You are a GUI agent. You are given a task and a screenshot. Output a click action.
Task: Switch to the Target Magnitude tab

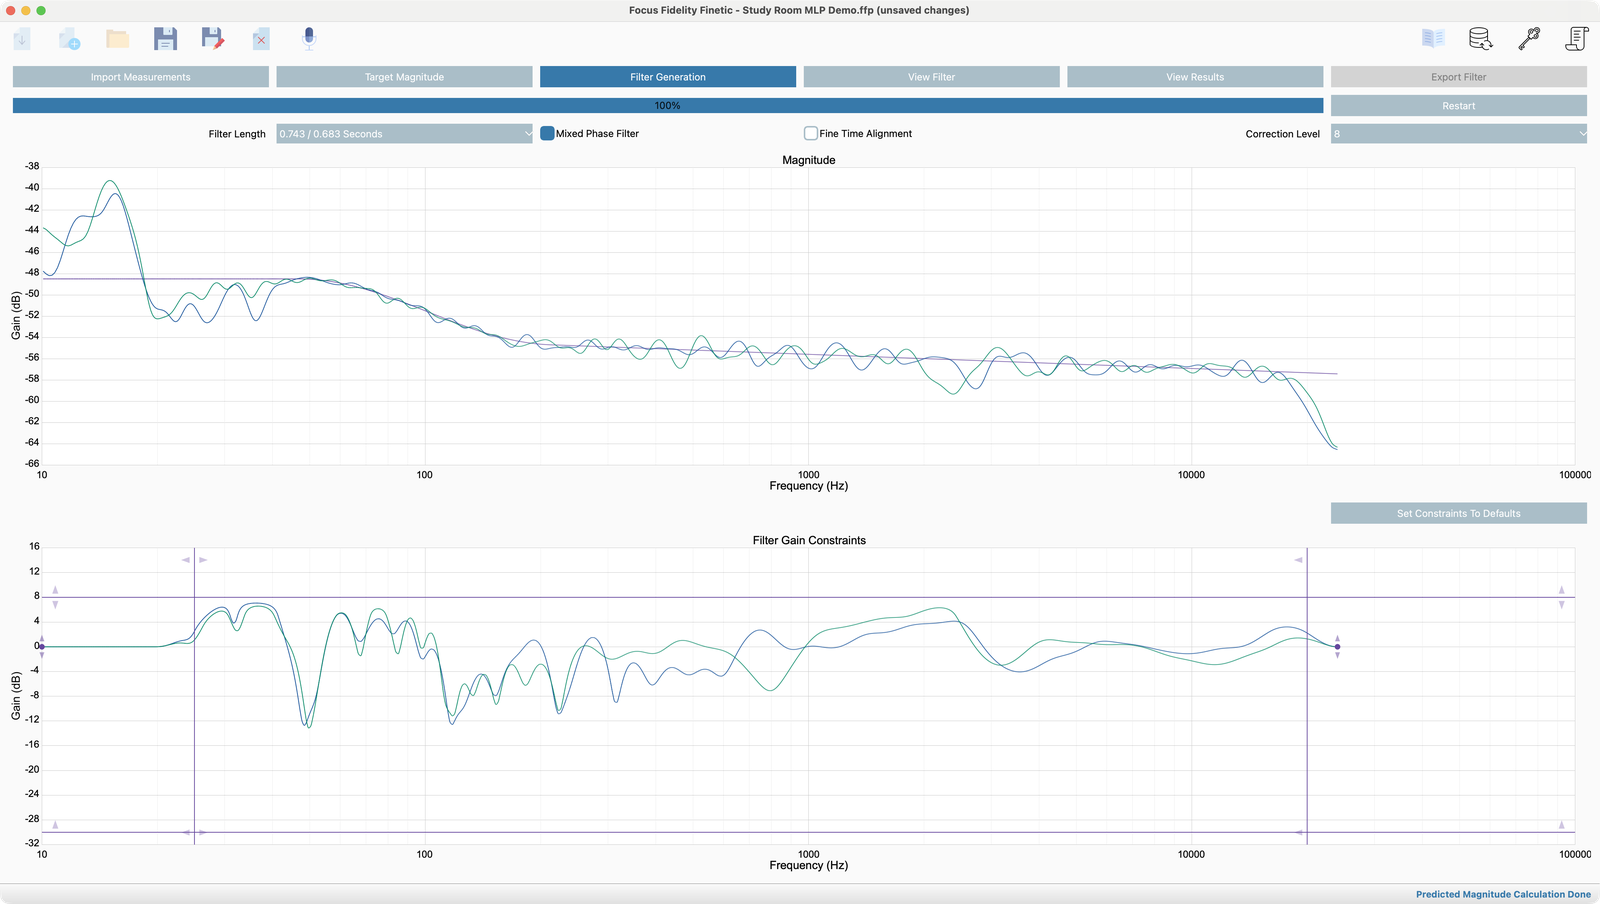coord(404,77)
